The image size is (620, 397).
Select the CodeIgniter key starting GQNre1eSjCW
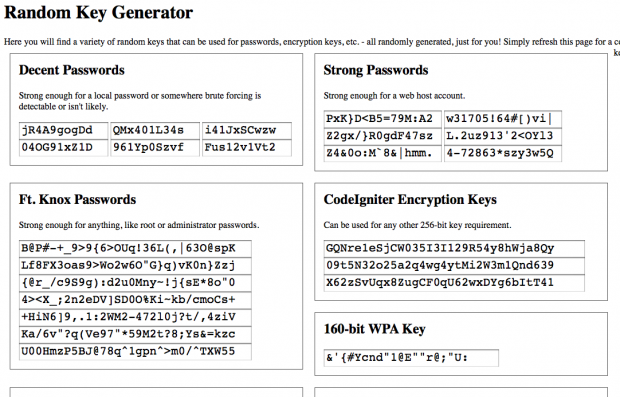[454, 248]
